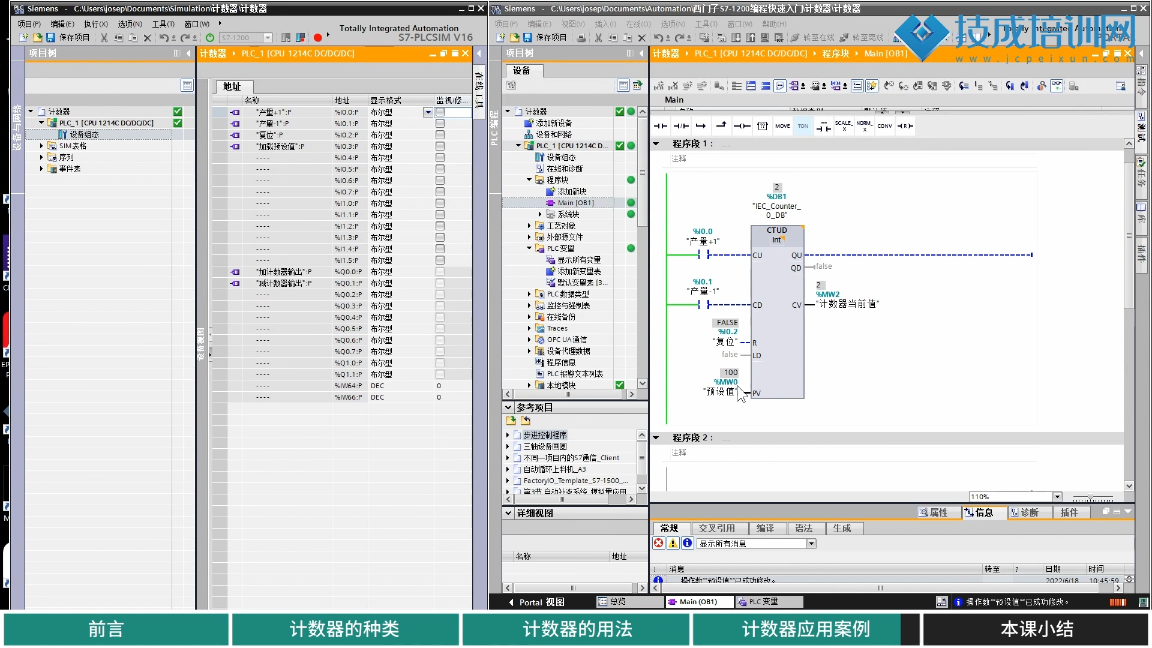Switch to 编译 tab

tap(766, 528)
